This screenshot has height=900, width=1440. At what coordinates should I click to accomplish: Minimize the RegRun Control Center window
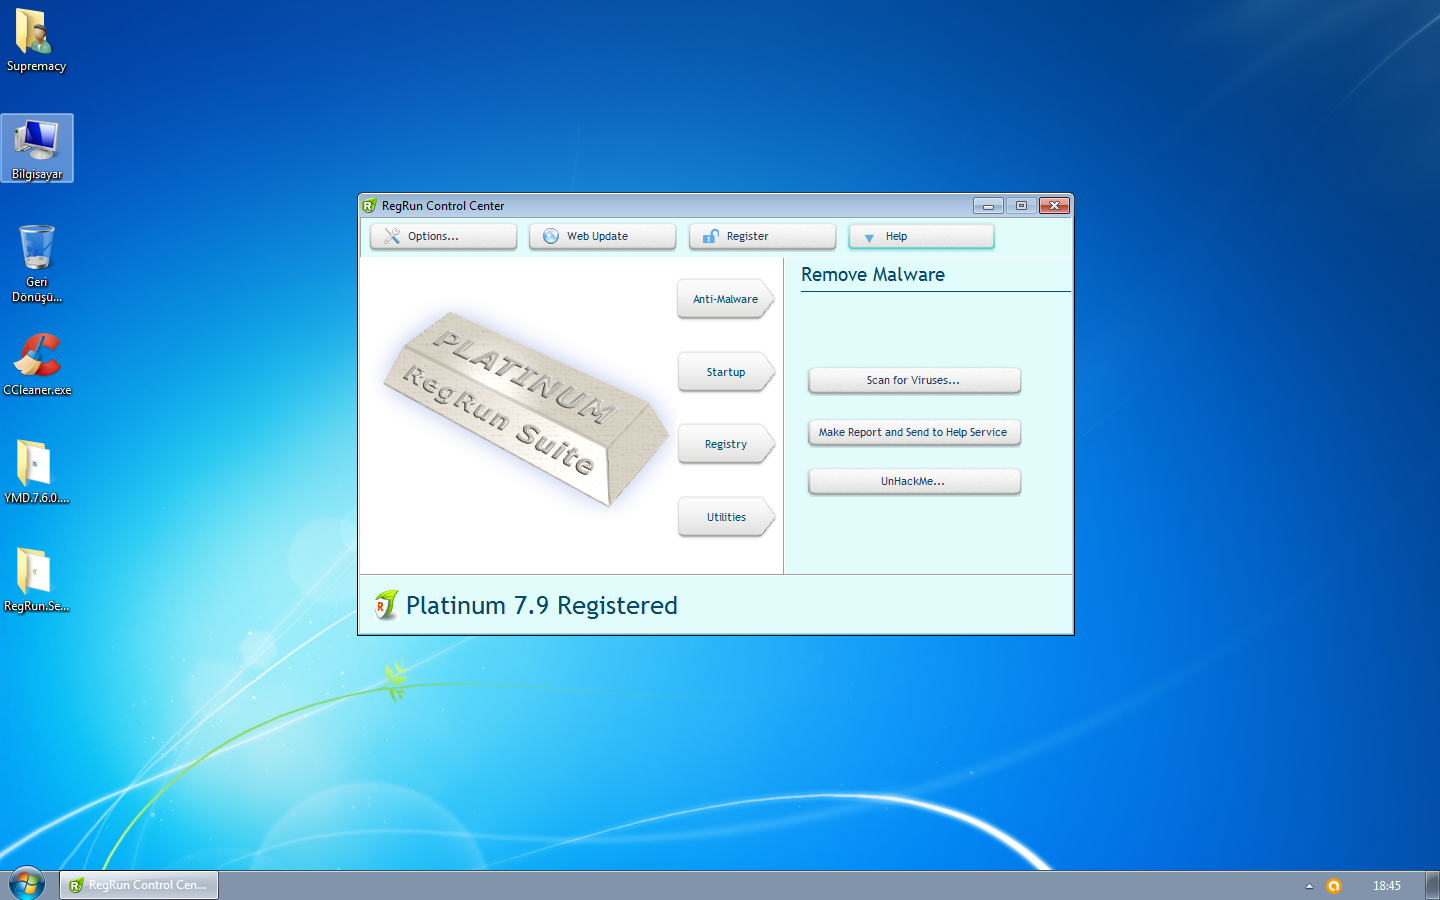point(988,205)
